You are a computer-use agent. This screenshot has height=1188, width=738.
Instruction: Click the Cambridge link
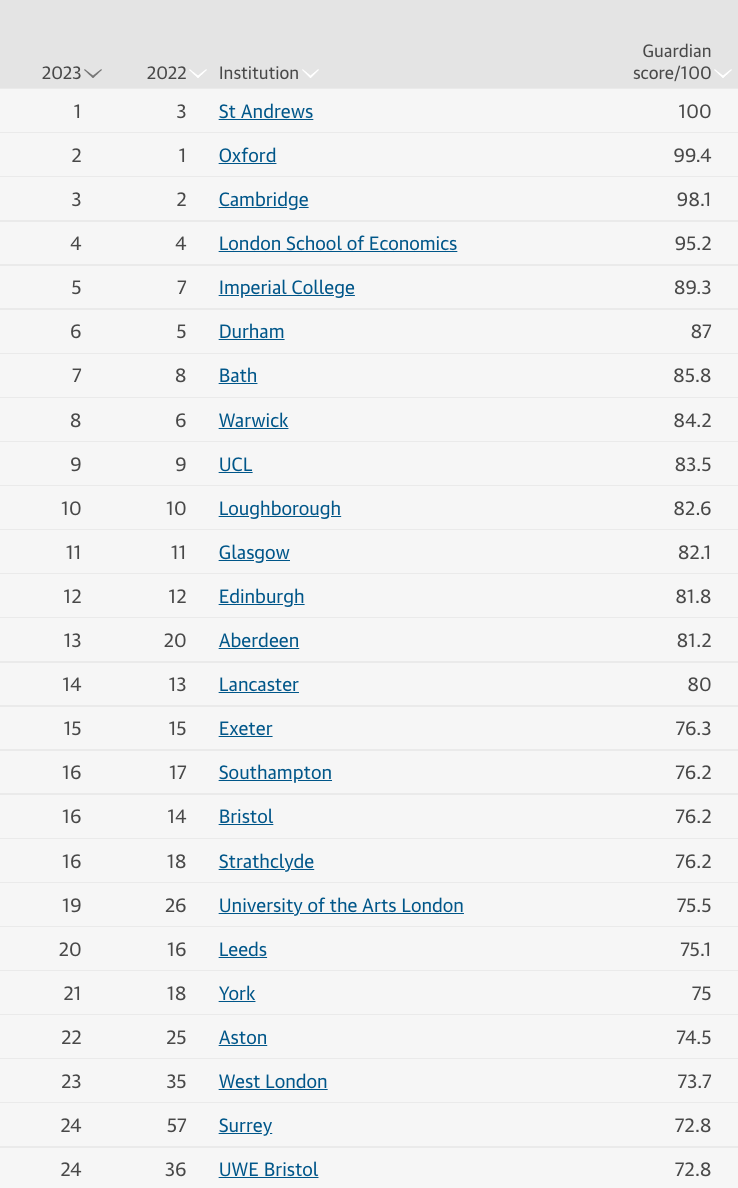(263, 199)
